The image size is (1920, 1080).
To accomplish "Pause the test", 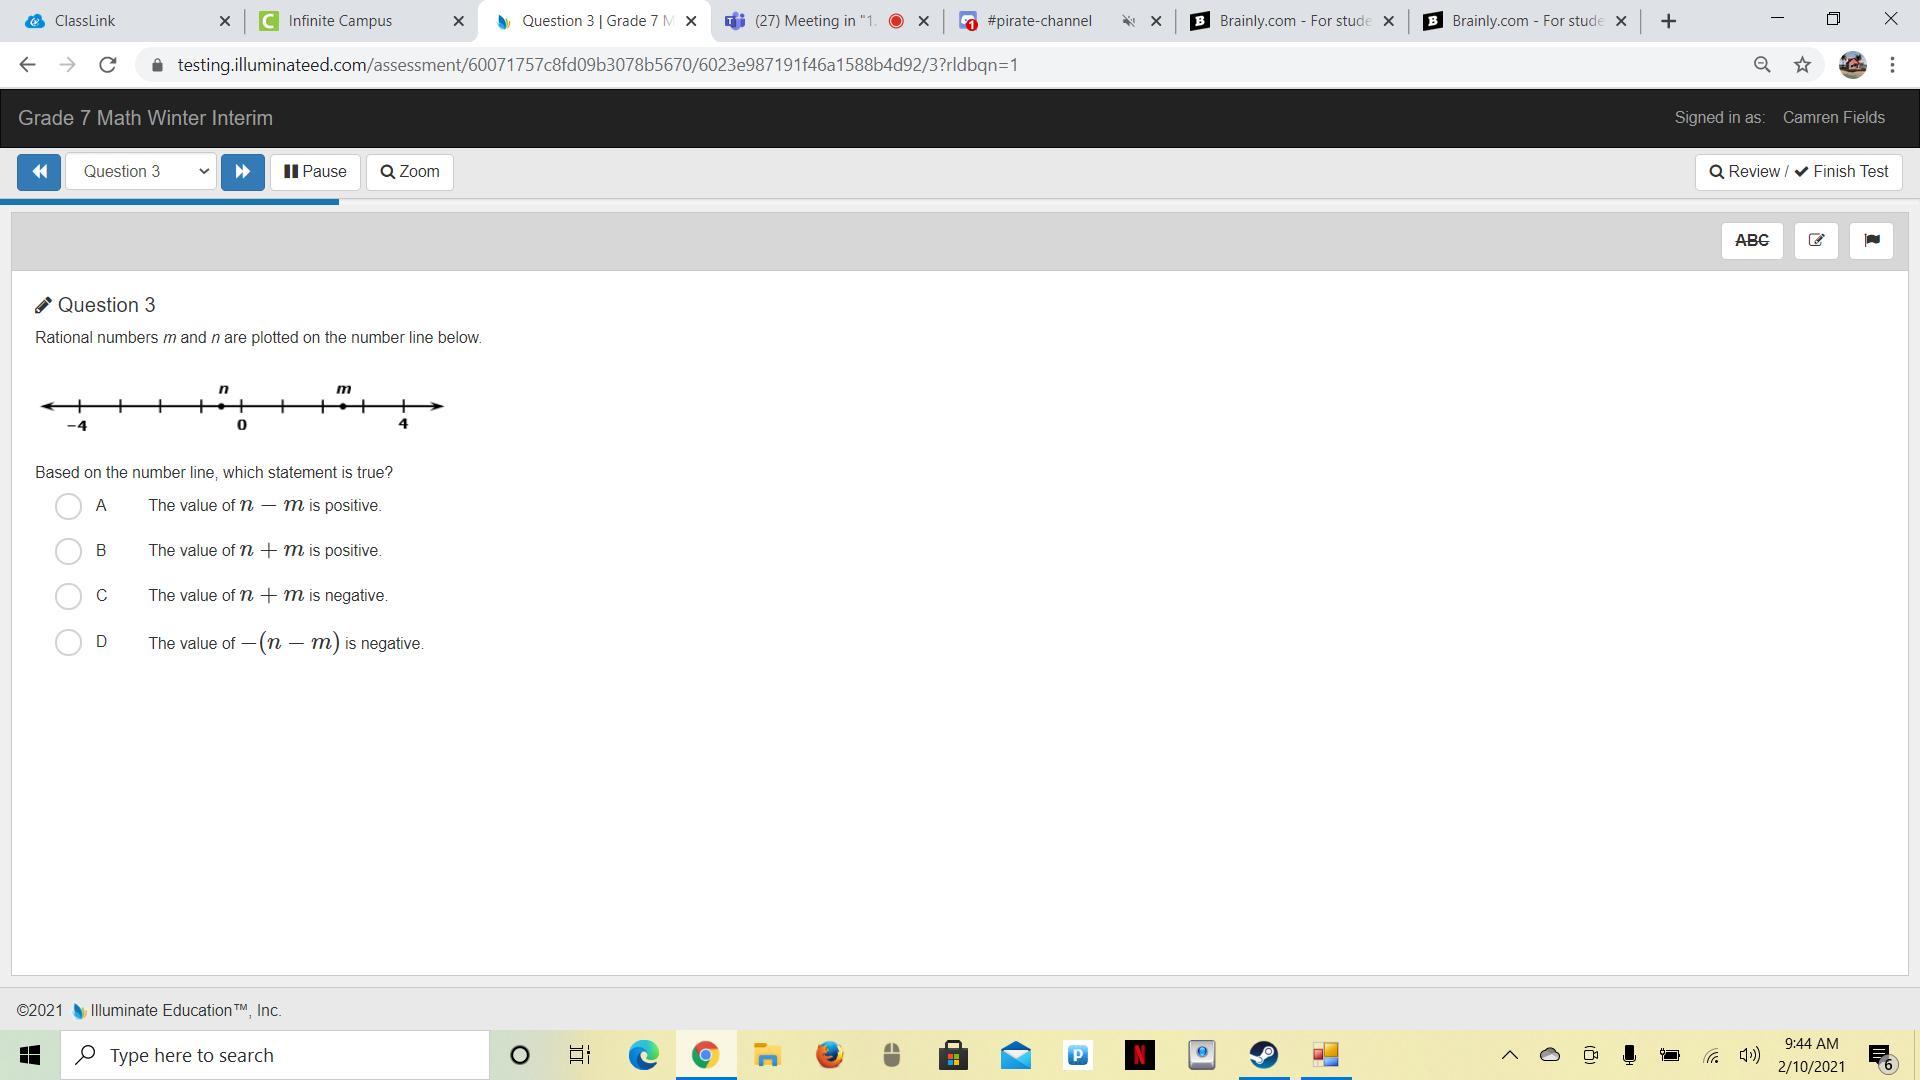I will 315,172.
